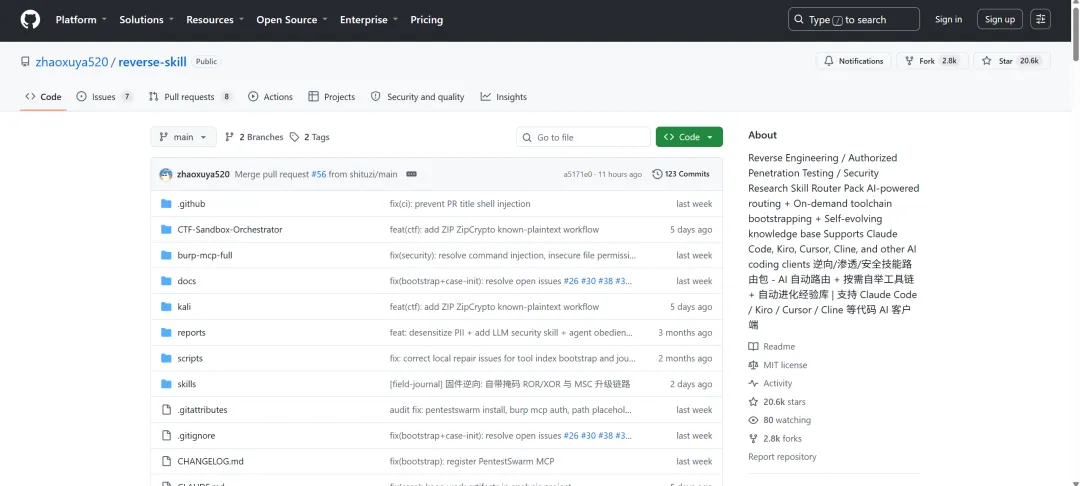
Task: Open the reverse-skill repository name link
Action: tap(152, 61)
